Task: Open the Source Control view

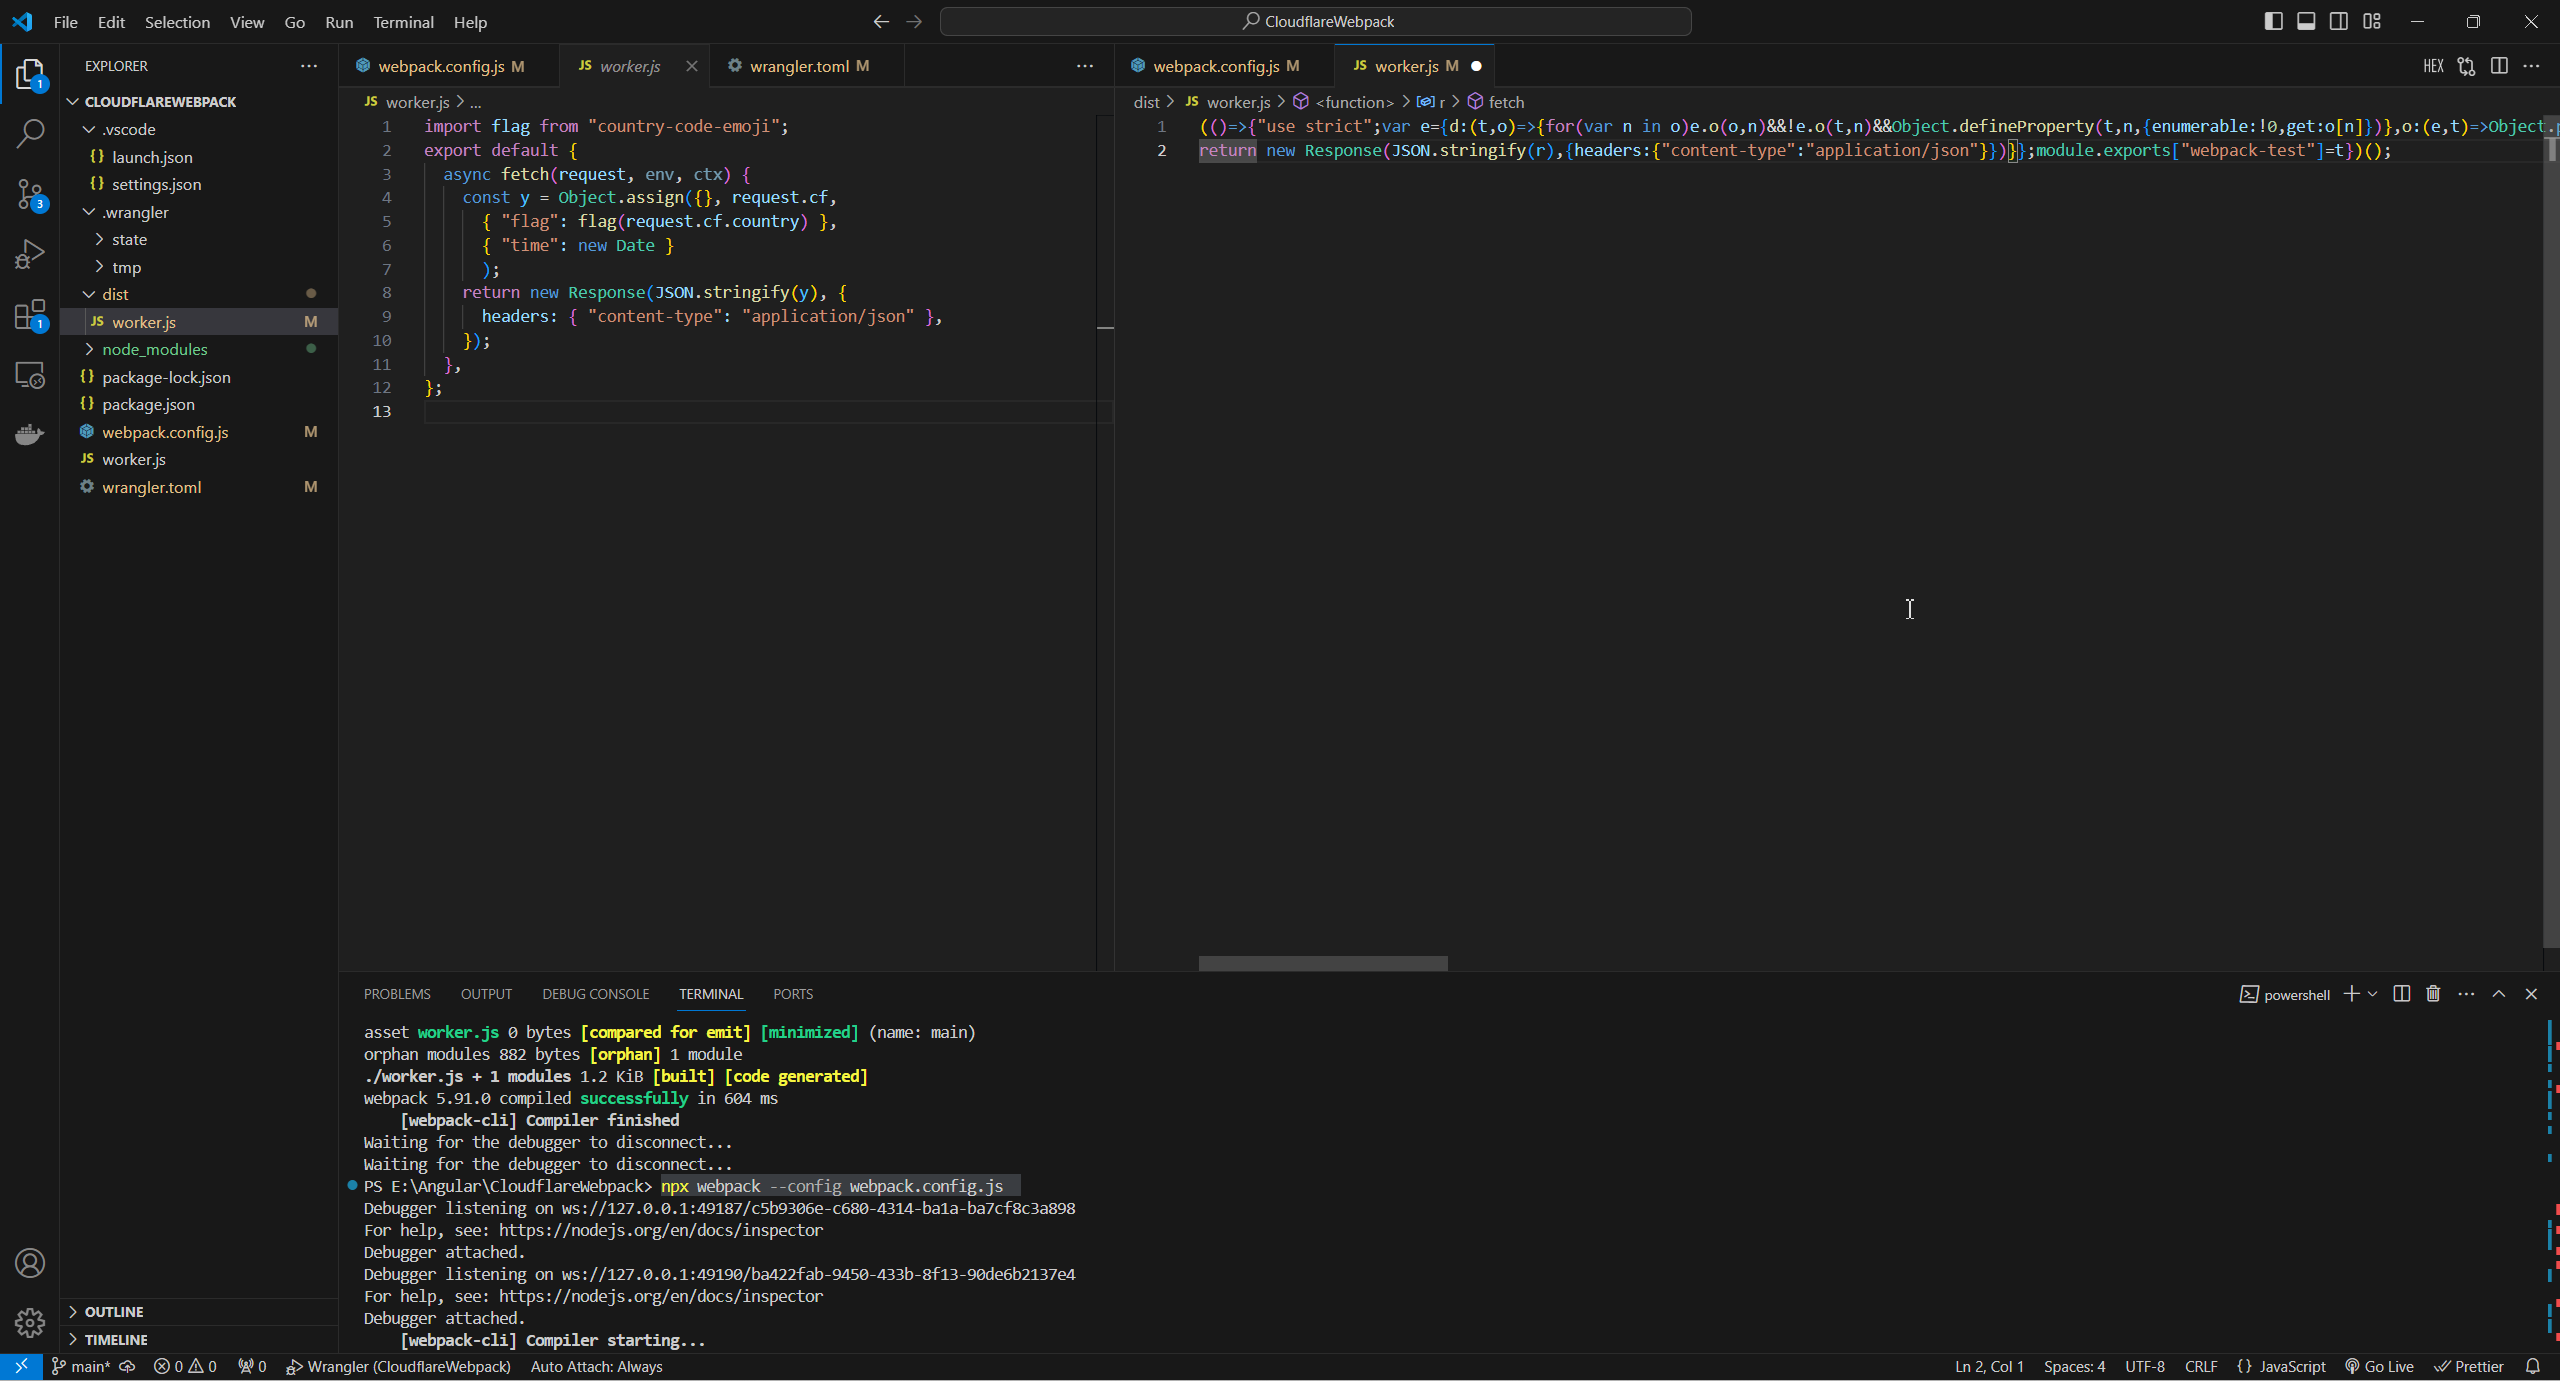Action: [30, 195]
